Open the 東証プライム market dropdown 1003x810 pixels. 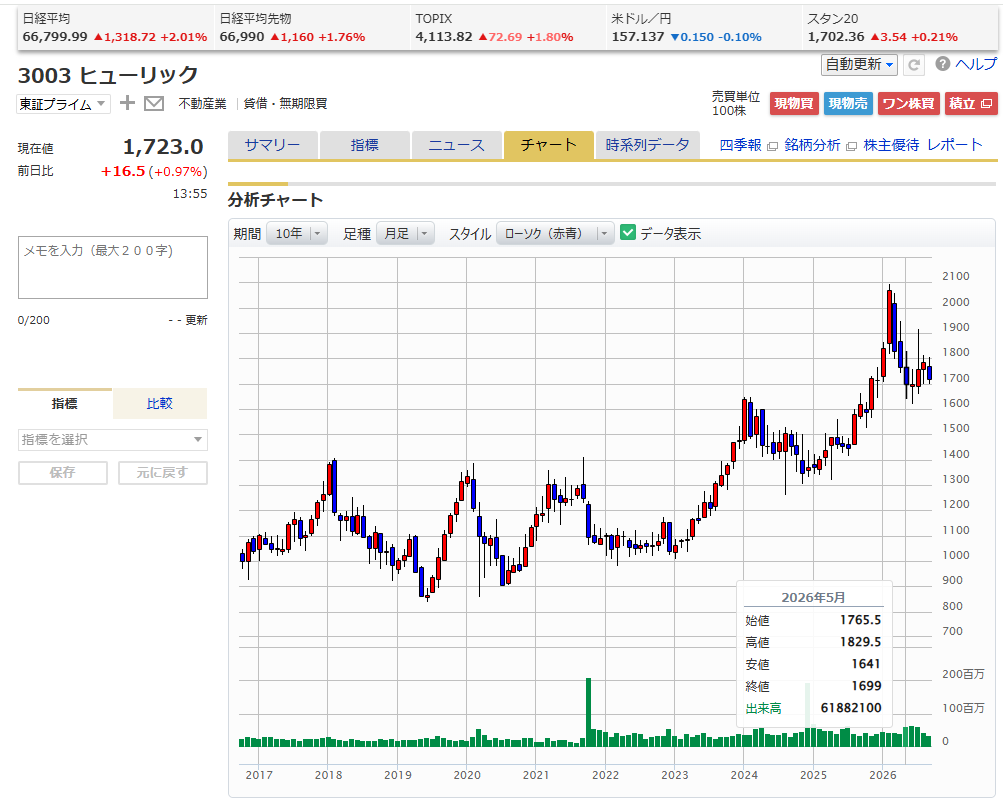[63, 104]
